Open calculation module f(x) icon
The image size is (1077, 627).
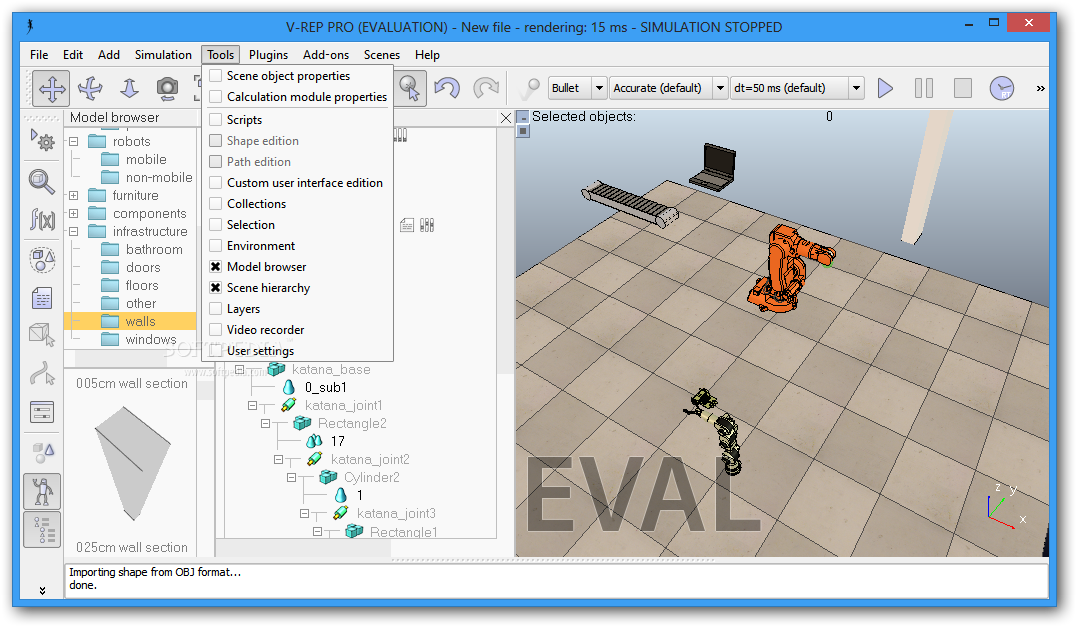pos(42,220)
